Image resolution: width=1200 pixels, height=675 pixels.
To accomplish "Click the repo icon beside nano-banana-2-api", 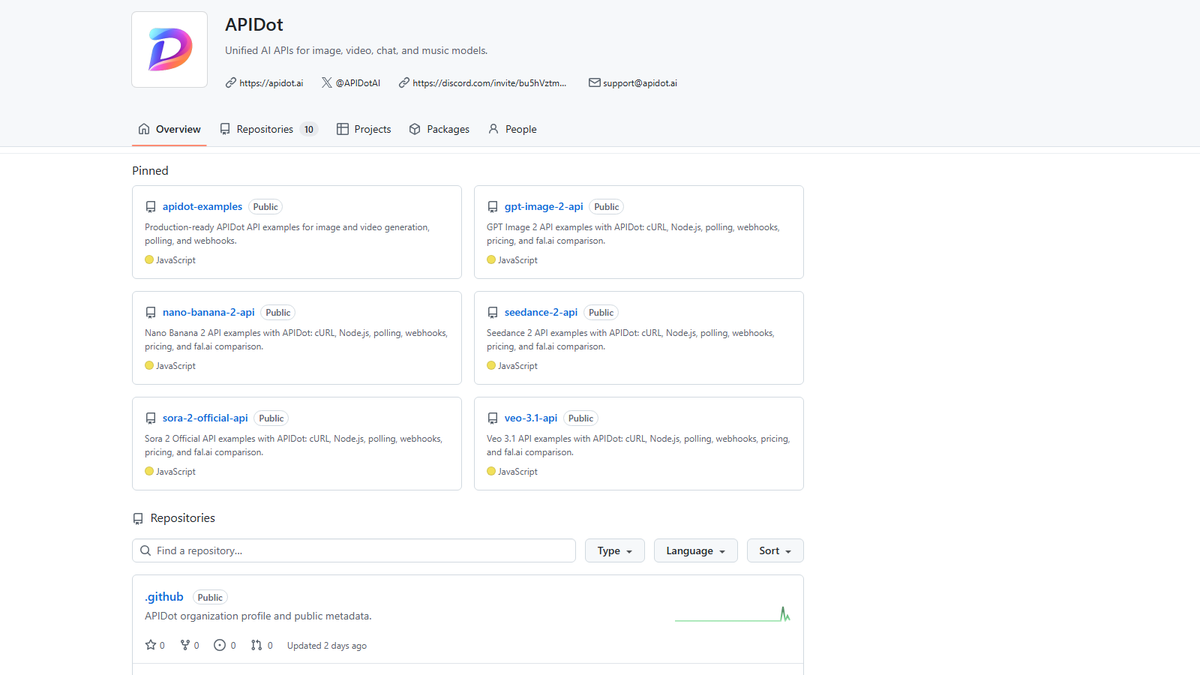I will point(151,313).
